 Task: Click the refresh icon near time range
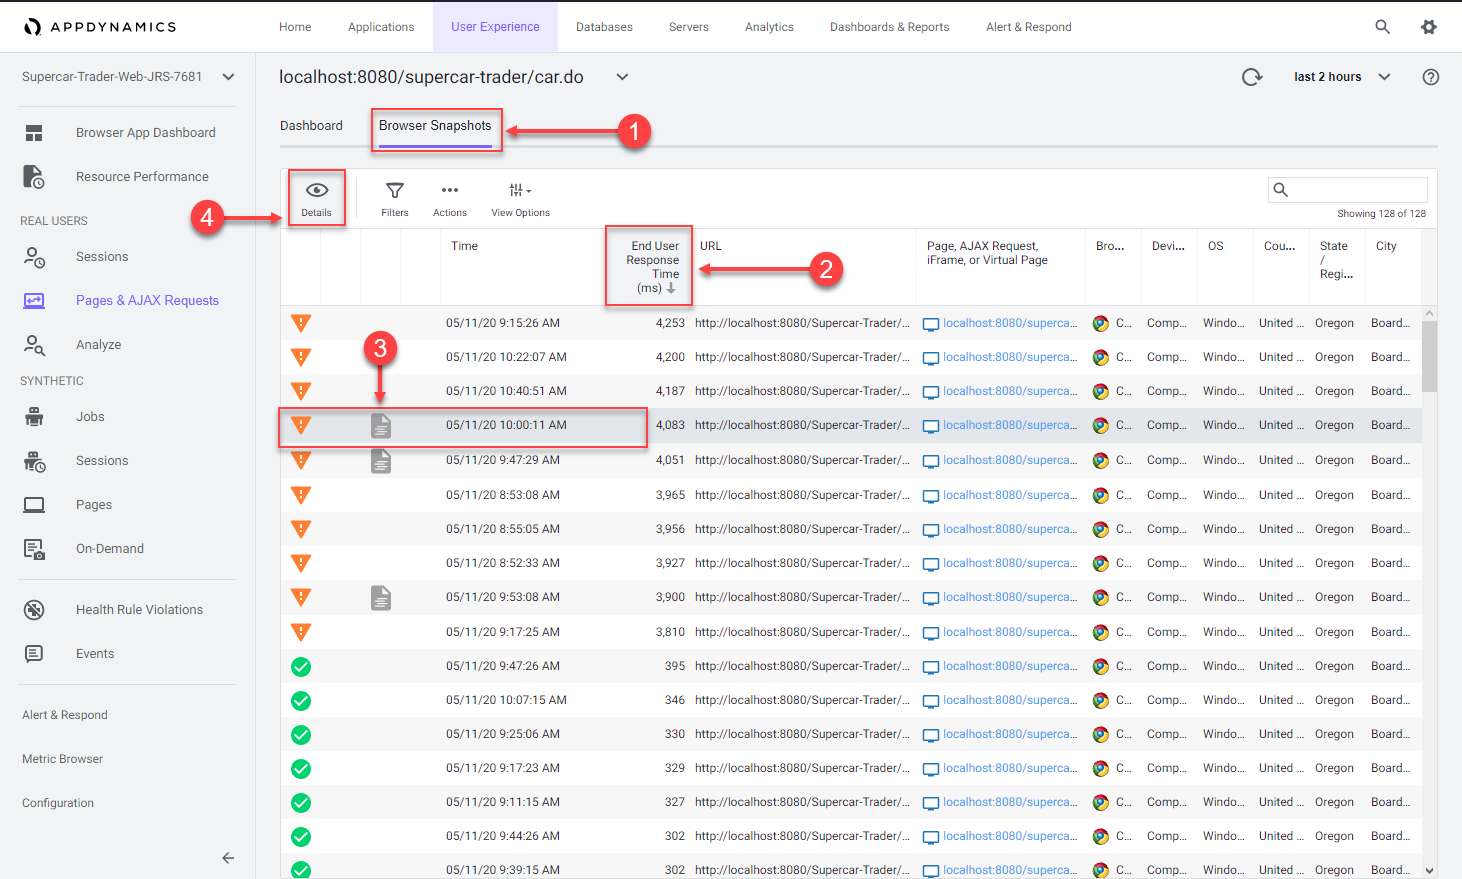coord(1251,77)
